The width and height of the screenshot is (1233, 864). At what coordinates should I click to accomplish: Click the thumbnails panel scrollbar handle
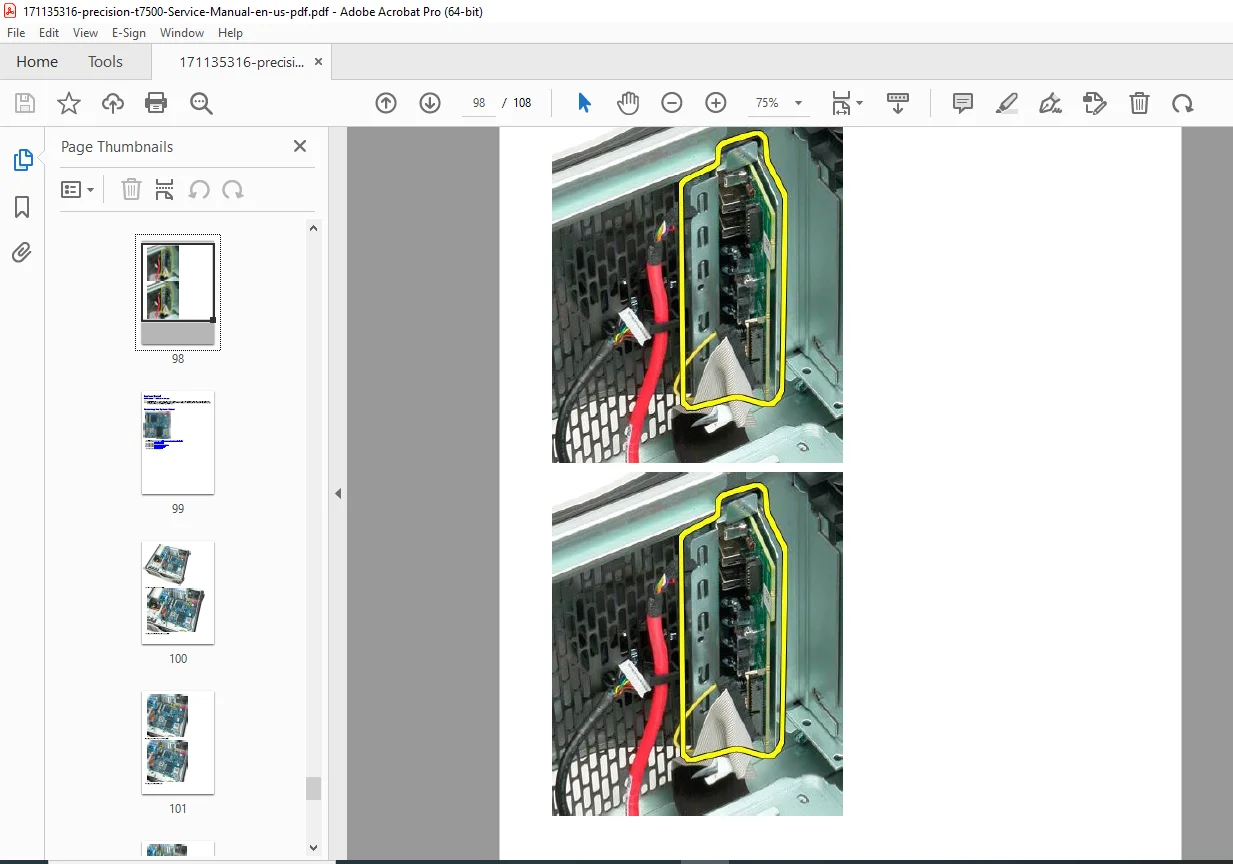point(314,788)
